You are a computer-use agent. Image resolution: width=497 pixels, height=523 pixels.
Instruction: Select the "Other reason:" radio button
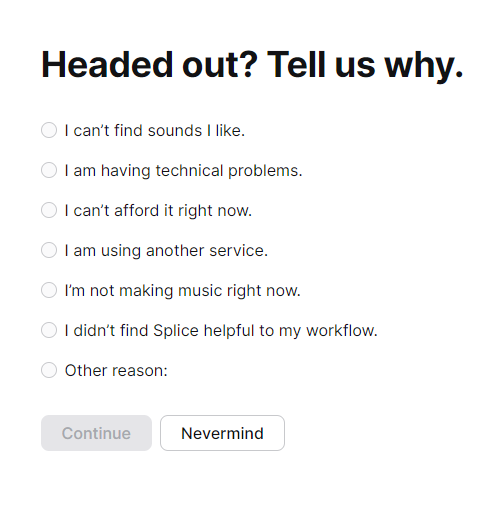tap(49, 370)
